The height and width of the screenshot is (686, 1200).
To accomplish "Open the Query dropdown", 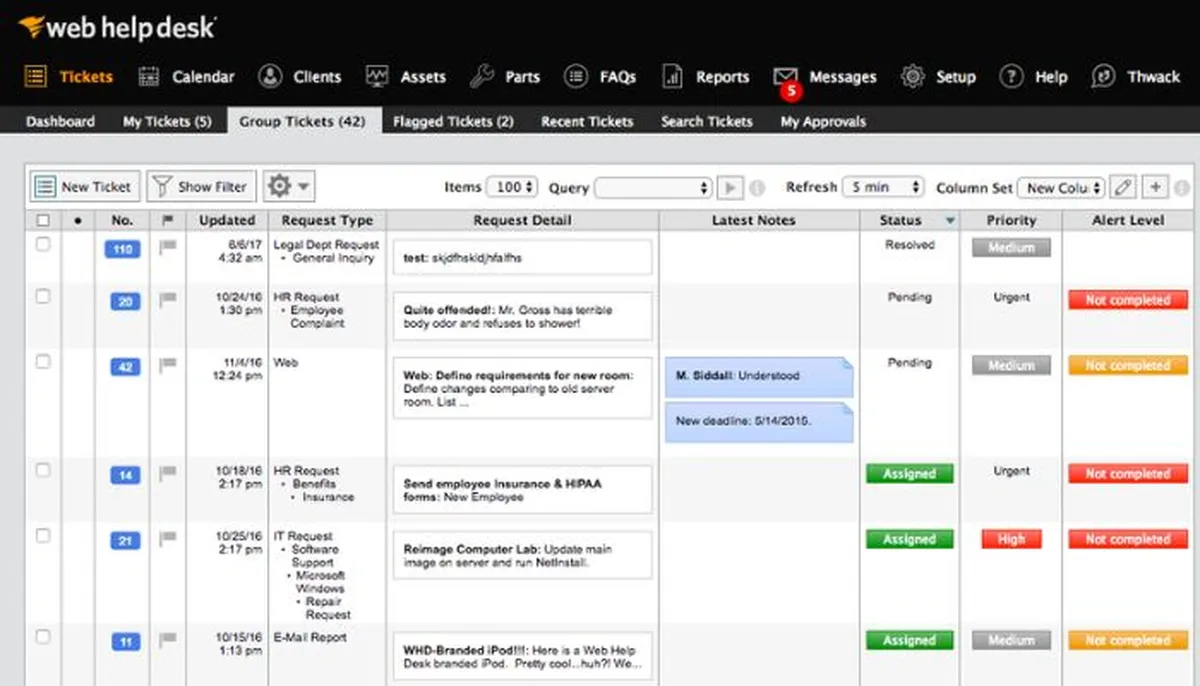I will [653, 187].
